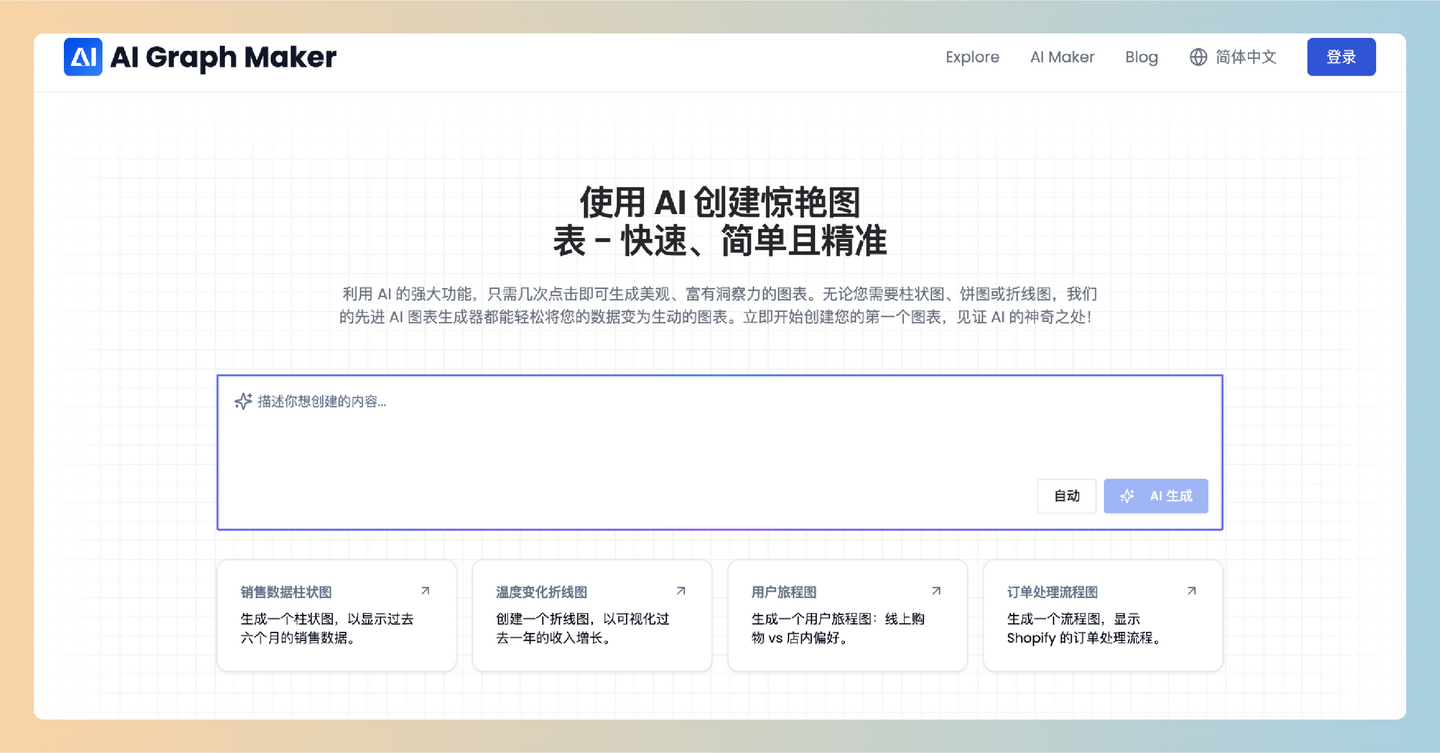This screenshot has width=1440, height=753.
Task: Click the sparkle icon in the prompt box
Action: [242, 400]
